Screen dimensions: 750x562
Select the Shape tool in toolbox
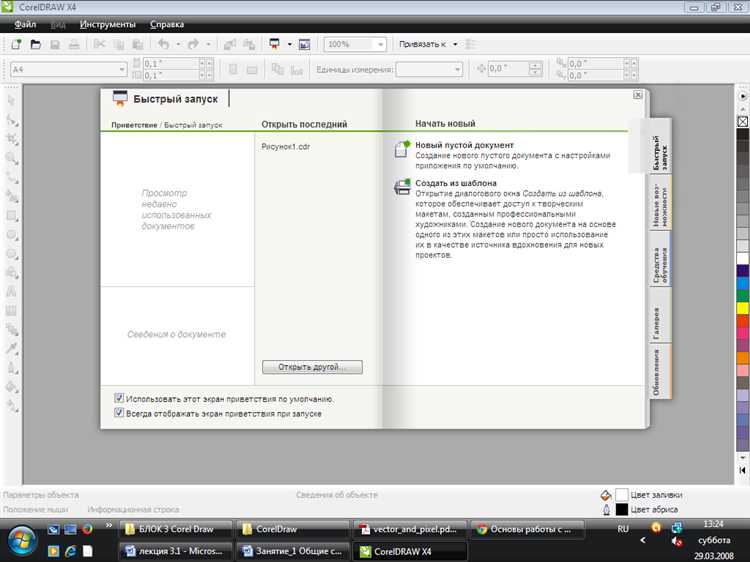coord(11,120)
